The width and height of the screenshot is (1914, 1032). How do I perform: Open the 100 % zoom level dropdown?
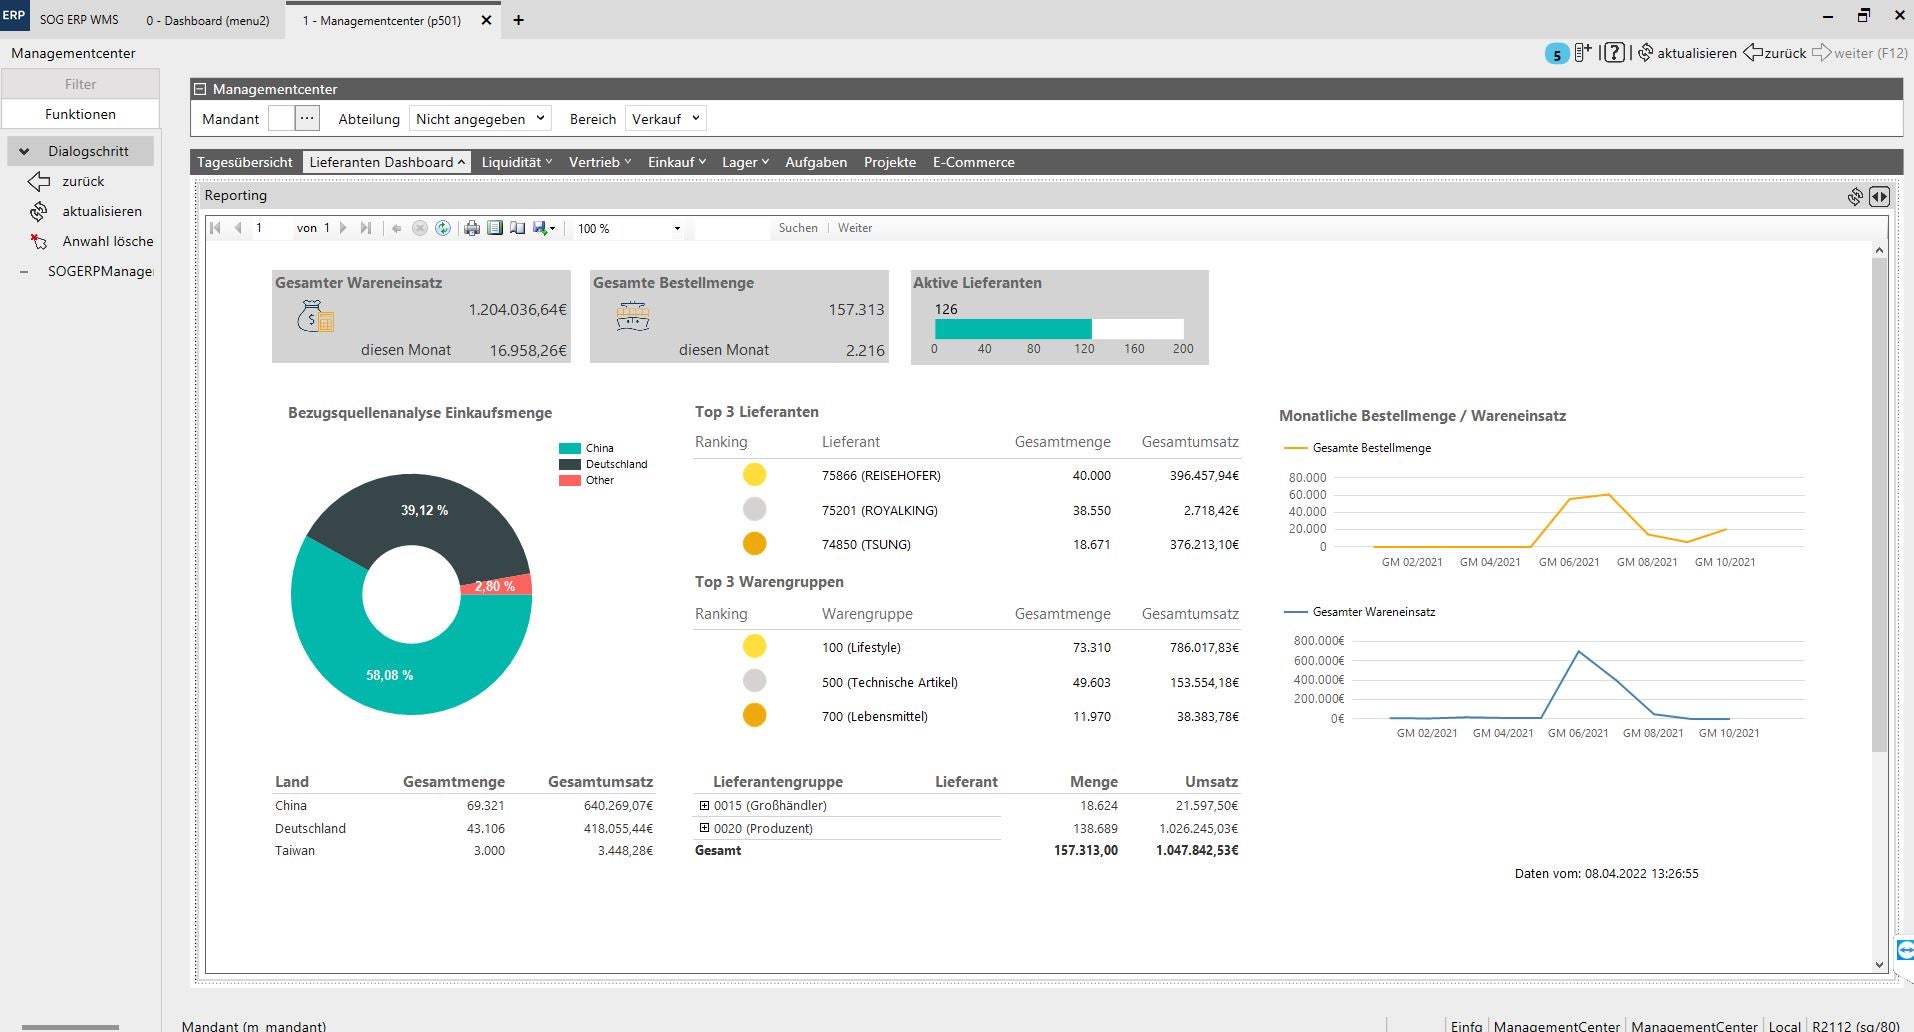point(677,228)
